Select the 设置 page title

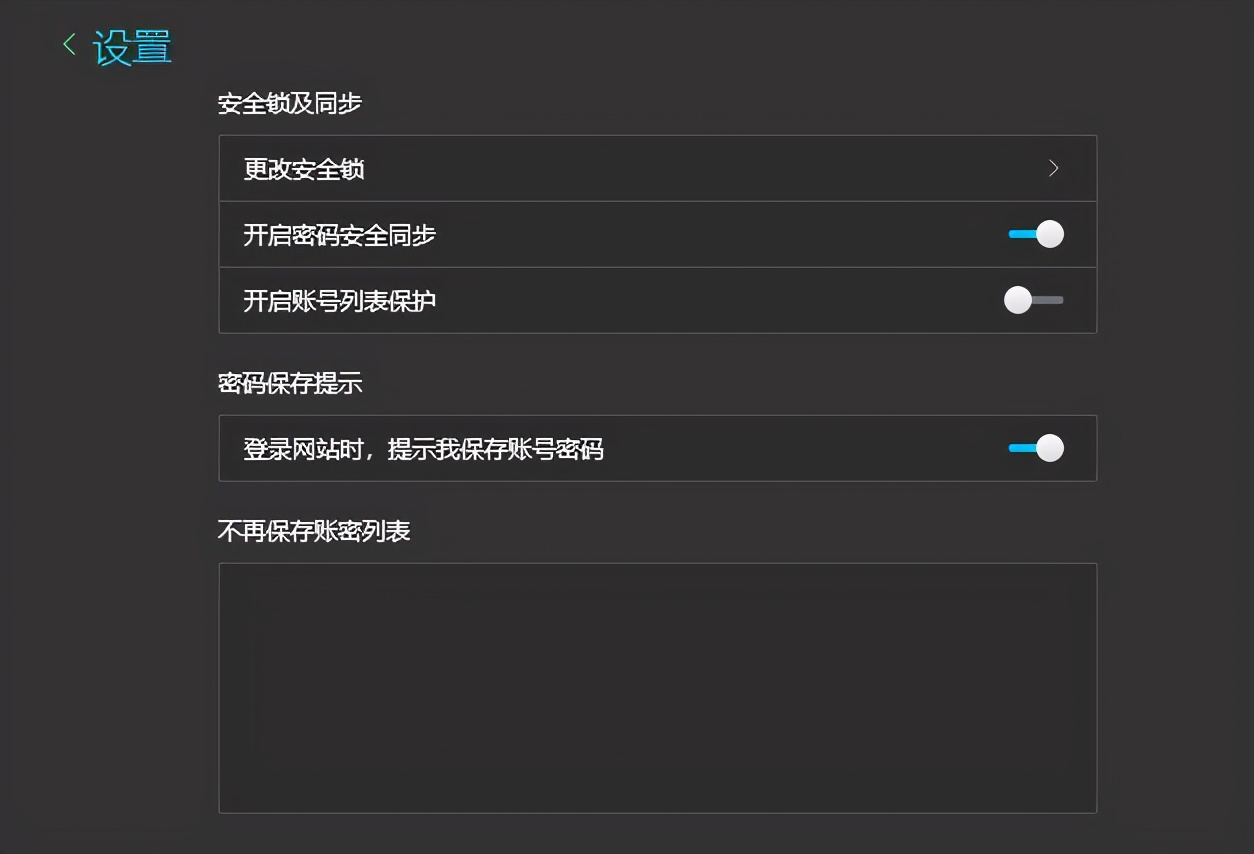tap(131, 46)
